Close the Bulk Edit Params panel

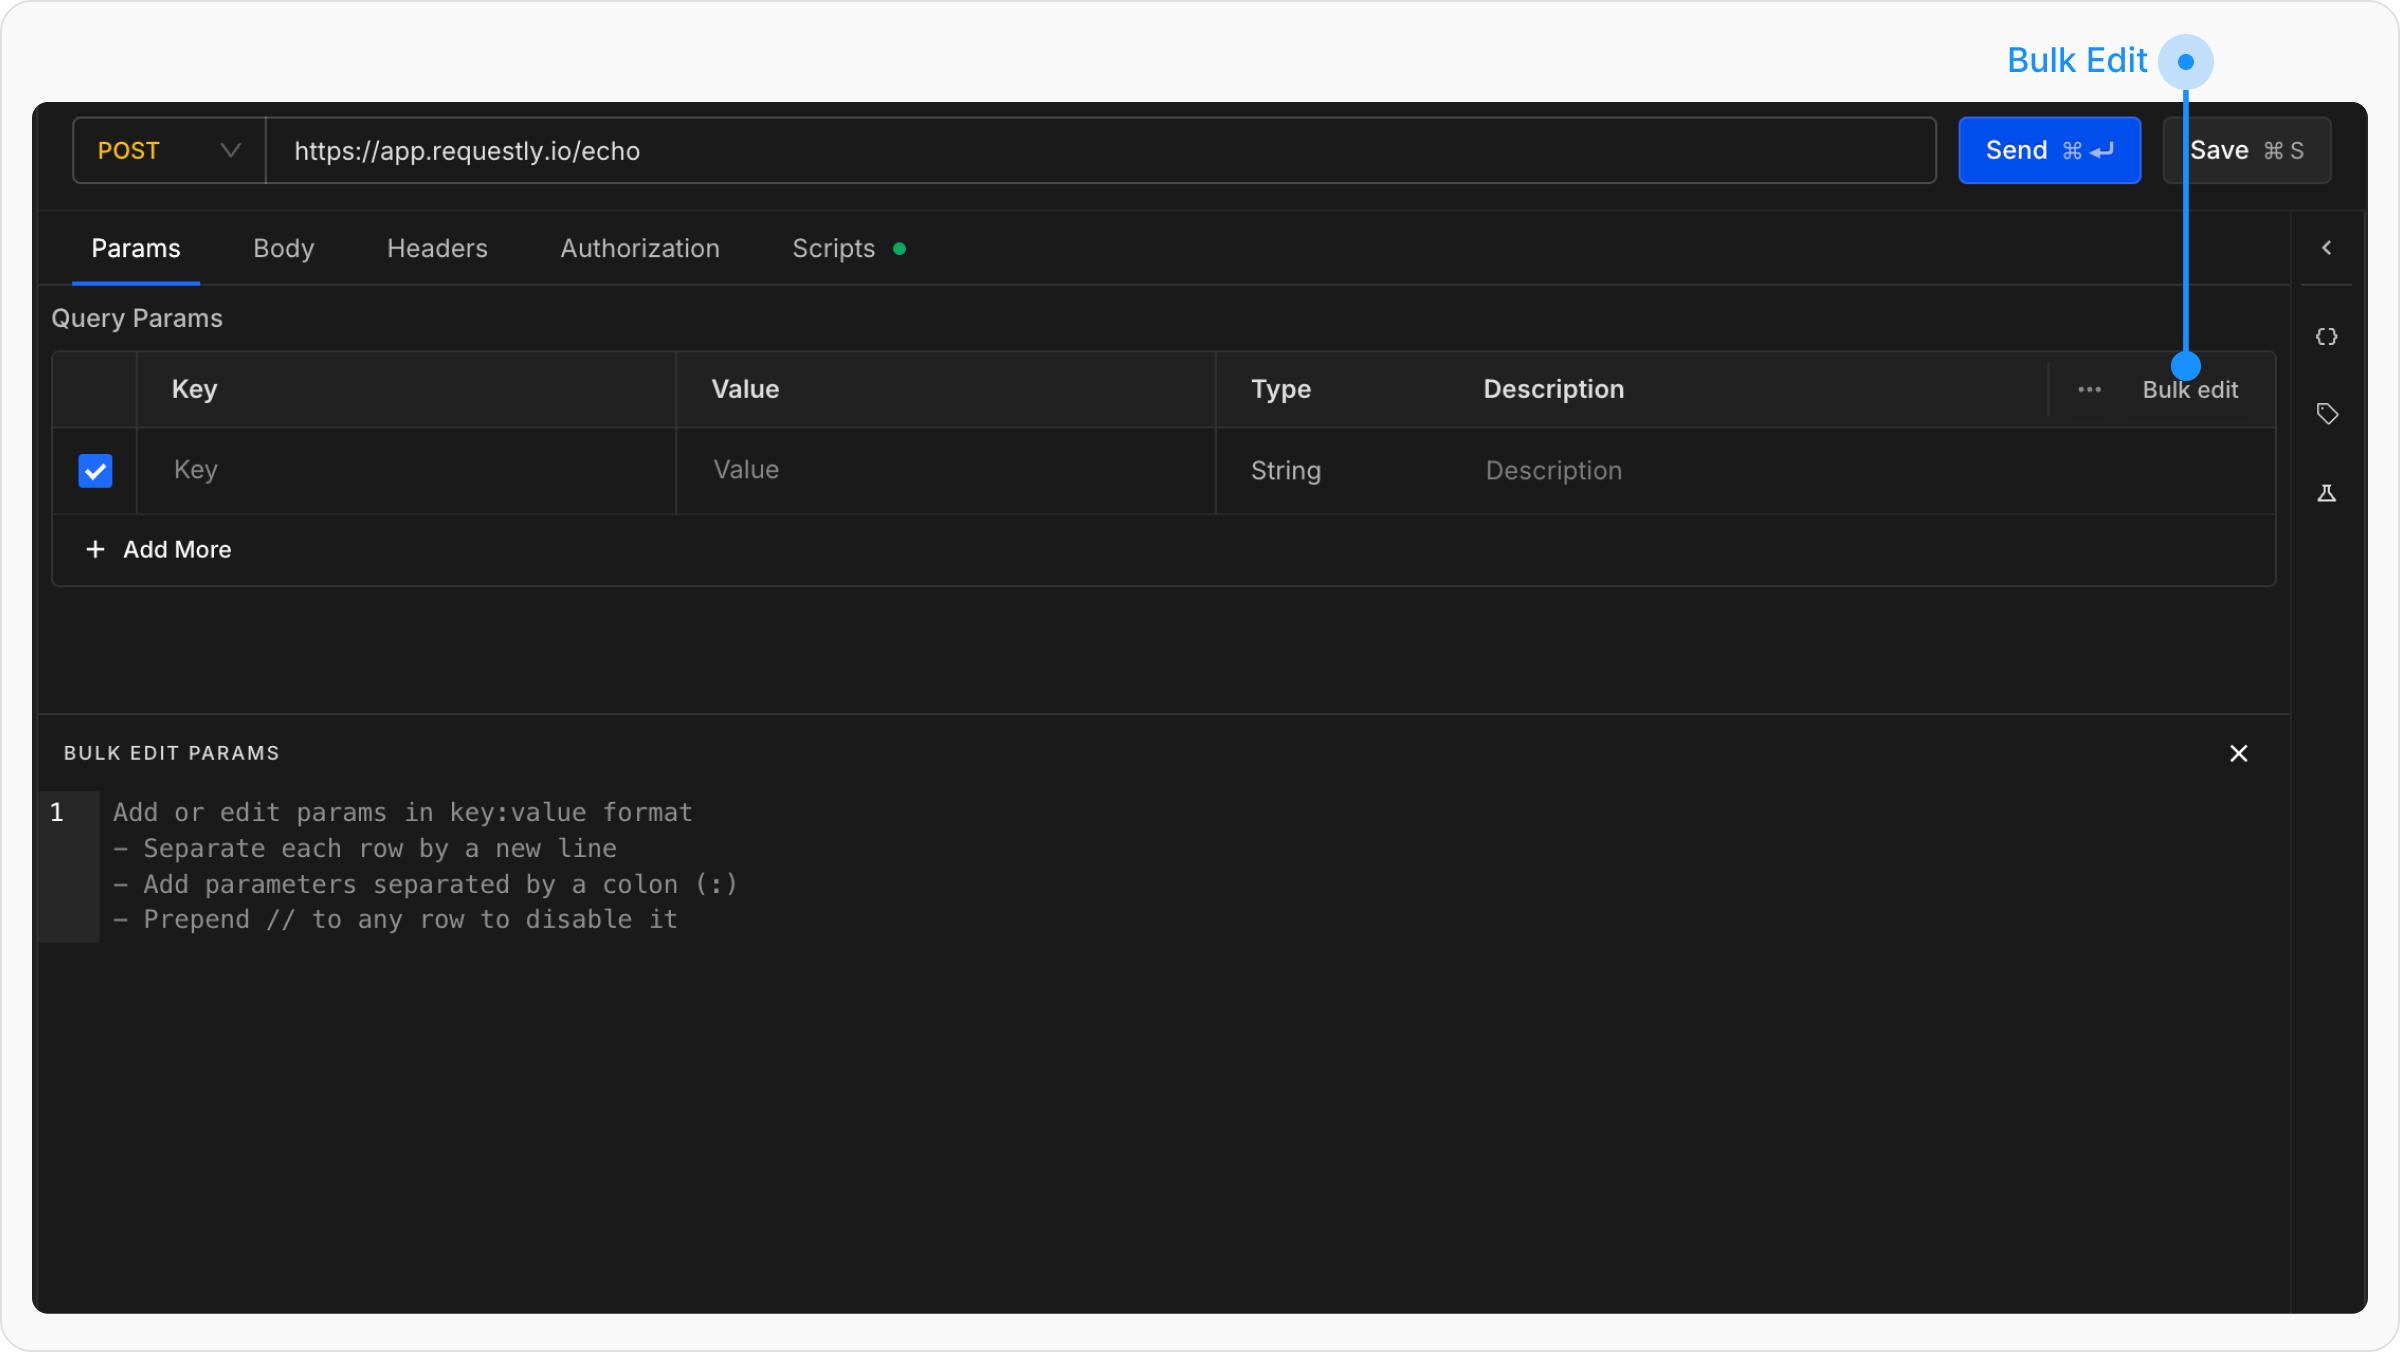[2239, 753]
